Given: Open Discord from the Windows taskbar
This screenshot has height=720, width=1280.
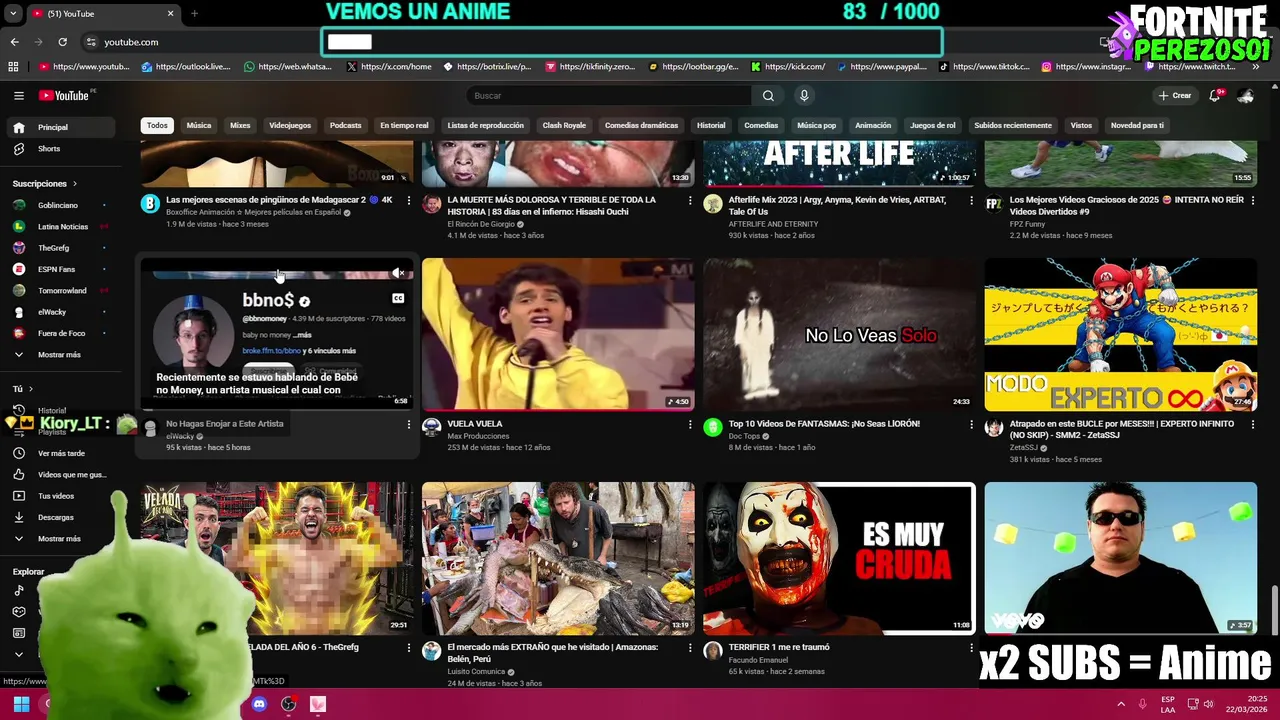Looking at the screenshot, I should click(259, 704).
